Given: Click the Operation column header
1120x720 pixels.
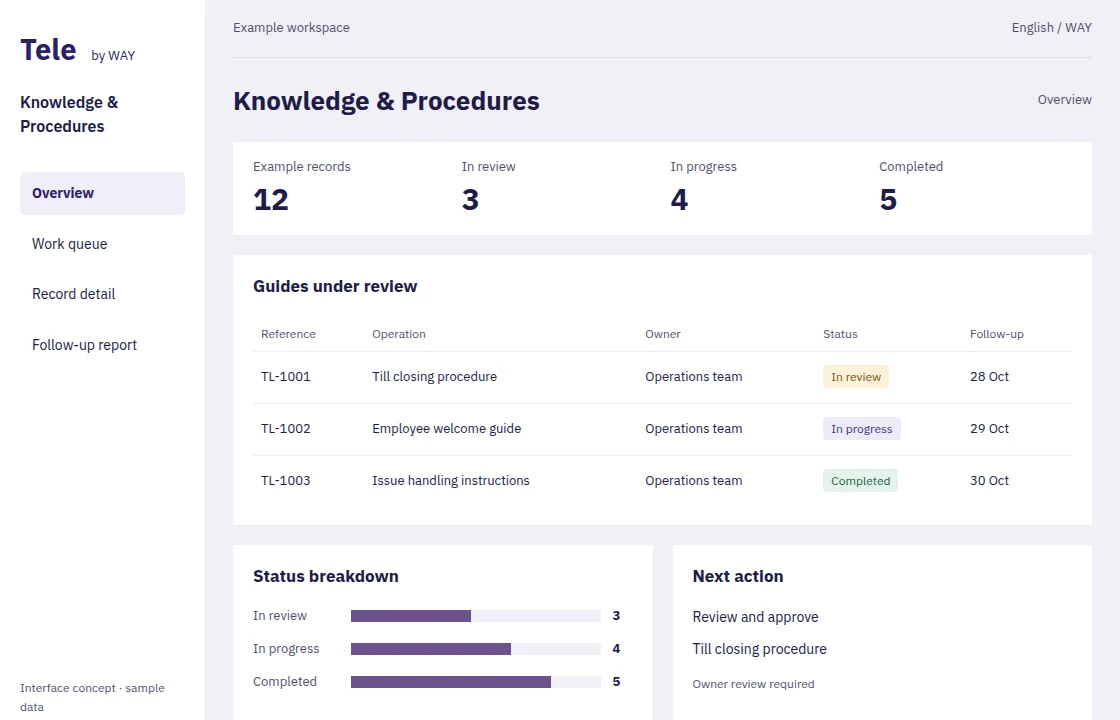Looking at the screenshot, I should (x=399, y=334).
